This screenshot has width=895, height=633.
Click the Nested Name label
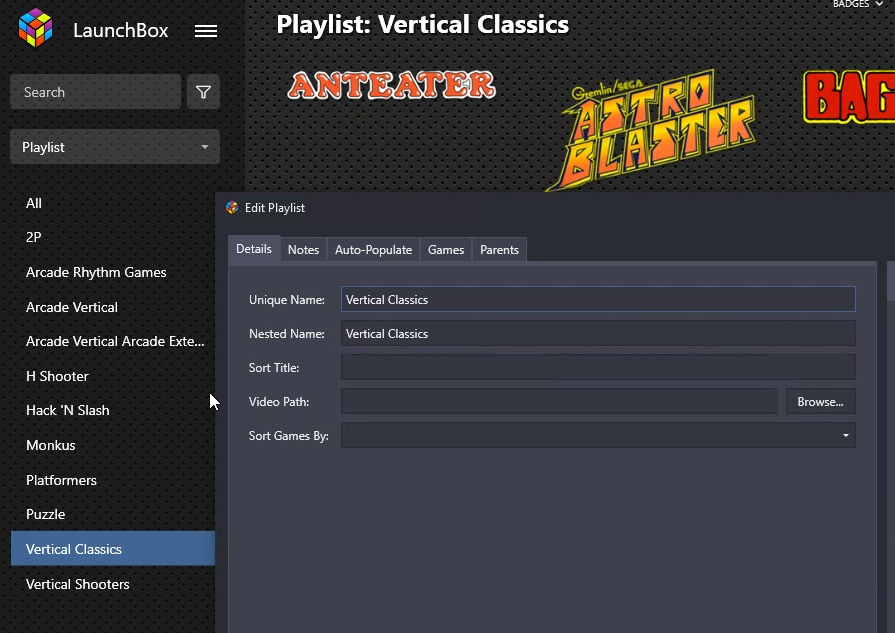click(x=287, y=334)
